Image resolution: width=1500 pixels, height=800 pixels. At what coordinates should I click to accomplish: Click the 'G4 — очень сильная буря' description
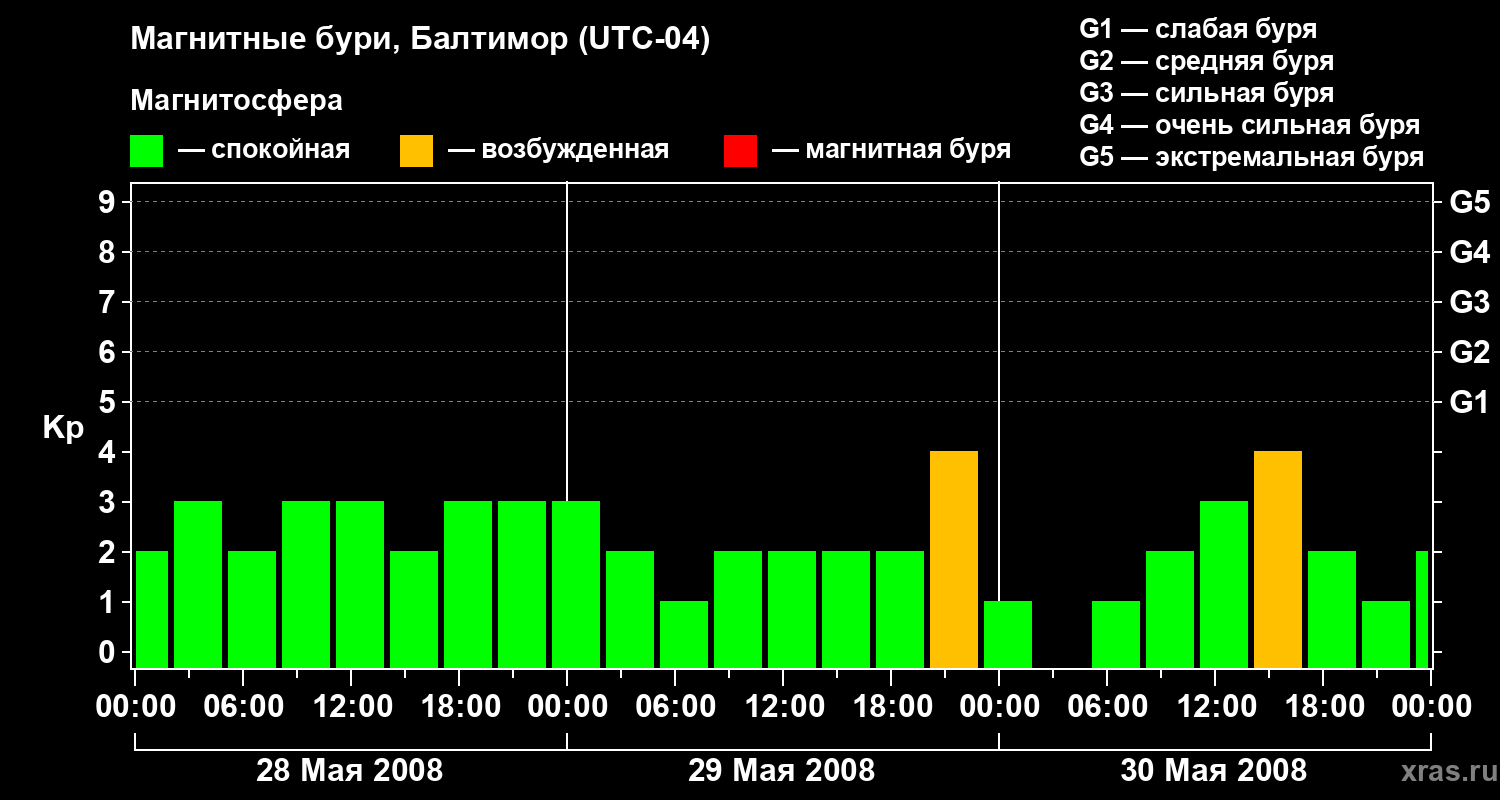point(1250,125)
